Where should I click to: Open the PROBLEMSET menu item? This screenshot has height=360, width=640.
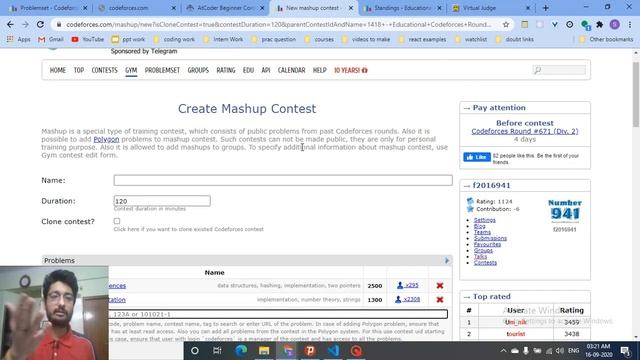[x=162, y=70]
